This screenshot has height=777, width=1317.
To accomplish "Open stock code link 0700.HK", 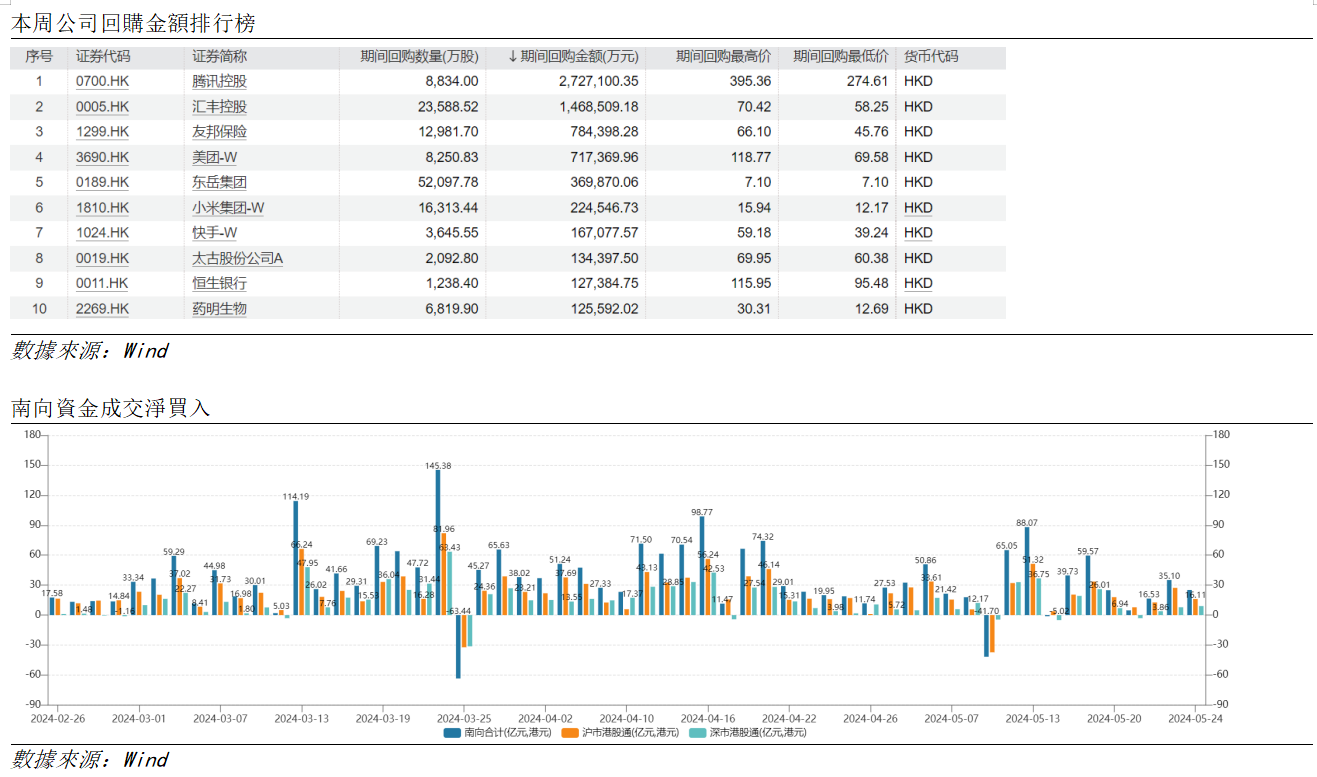I will (102, 82).
